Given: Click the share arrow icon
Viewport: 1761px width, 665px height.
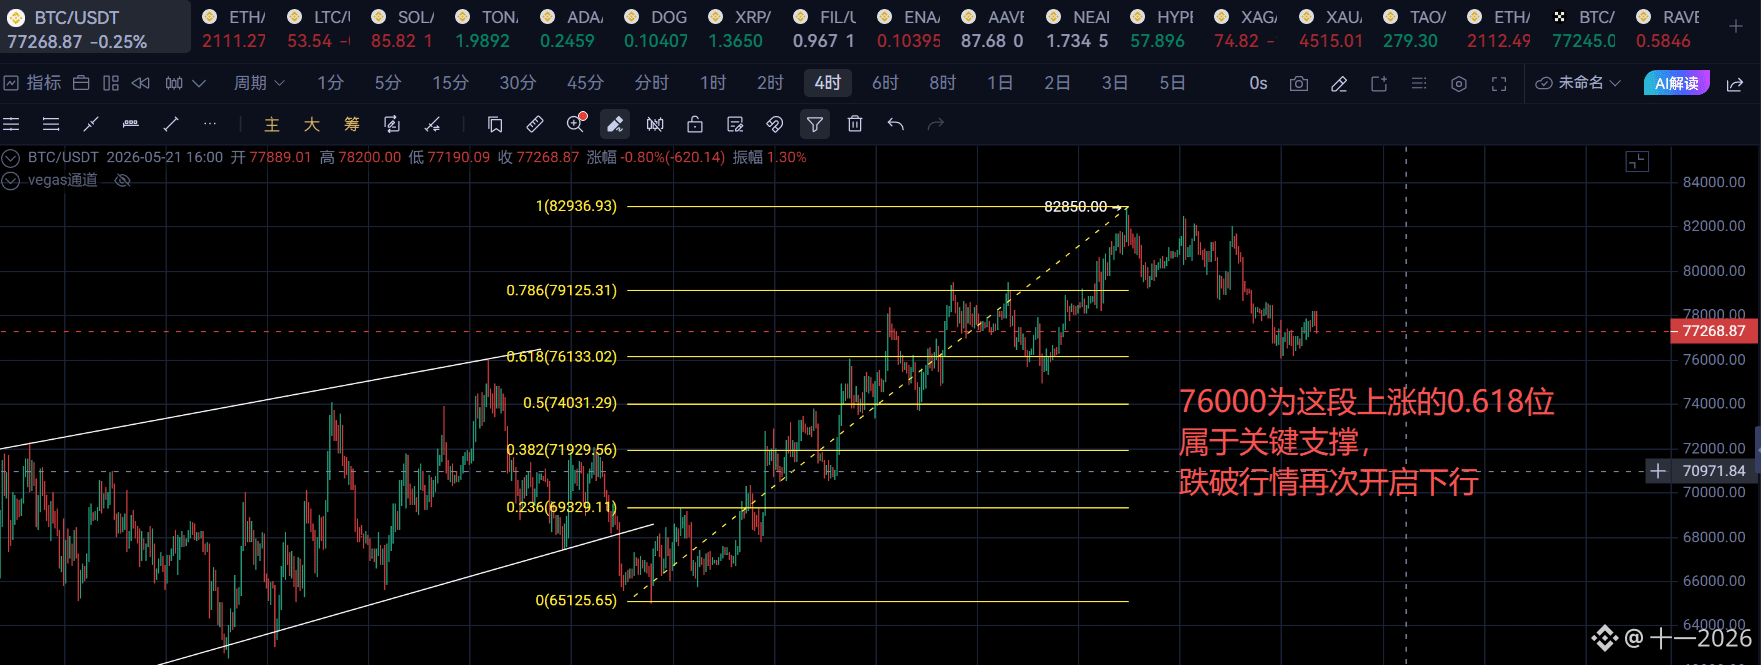Looking at the screenshot, I should [x=1735, y=84].
